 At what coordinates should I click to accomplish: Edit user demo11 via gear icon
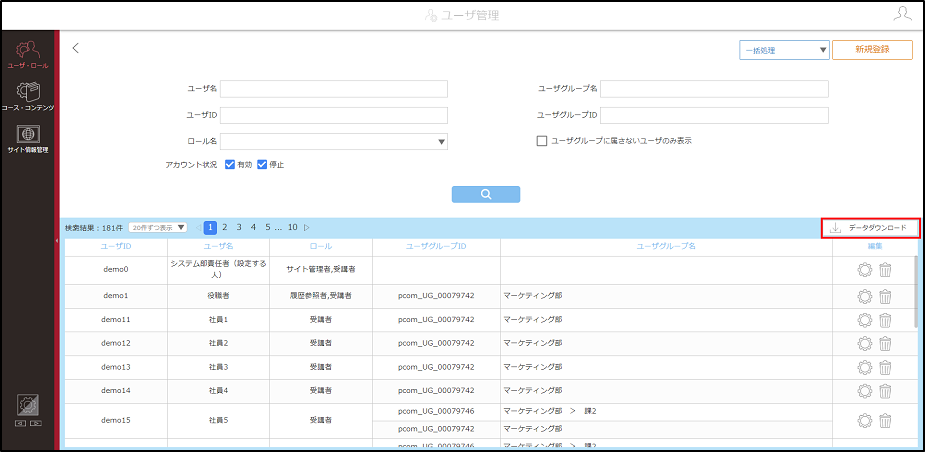[864, 320]
